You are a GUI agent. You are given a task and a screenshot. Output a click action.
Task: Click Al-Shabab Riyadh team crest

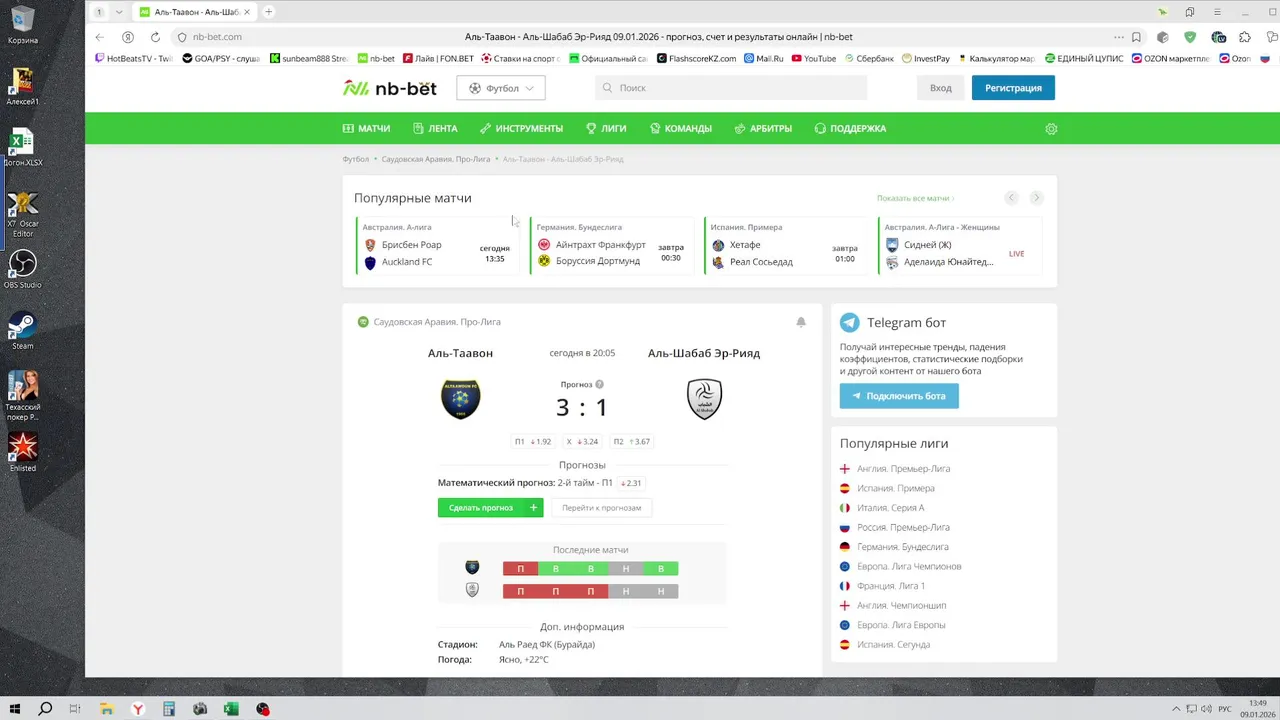click(705, 399)
